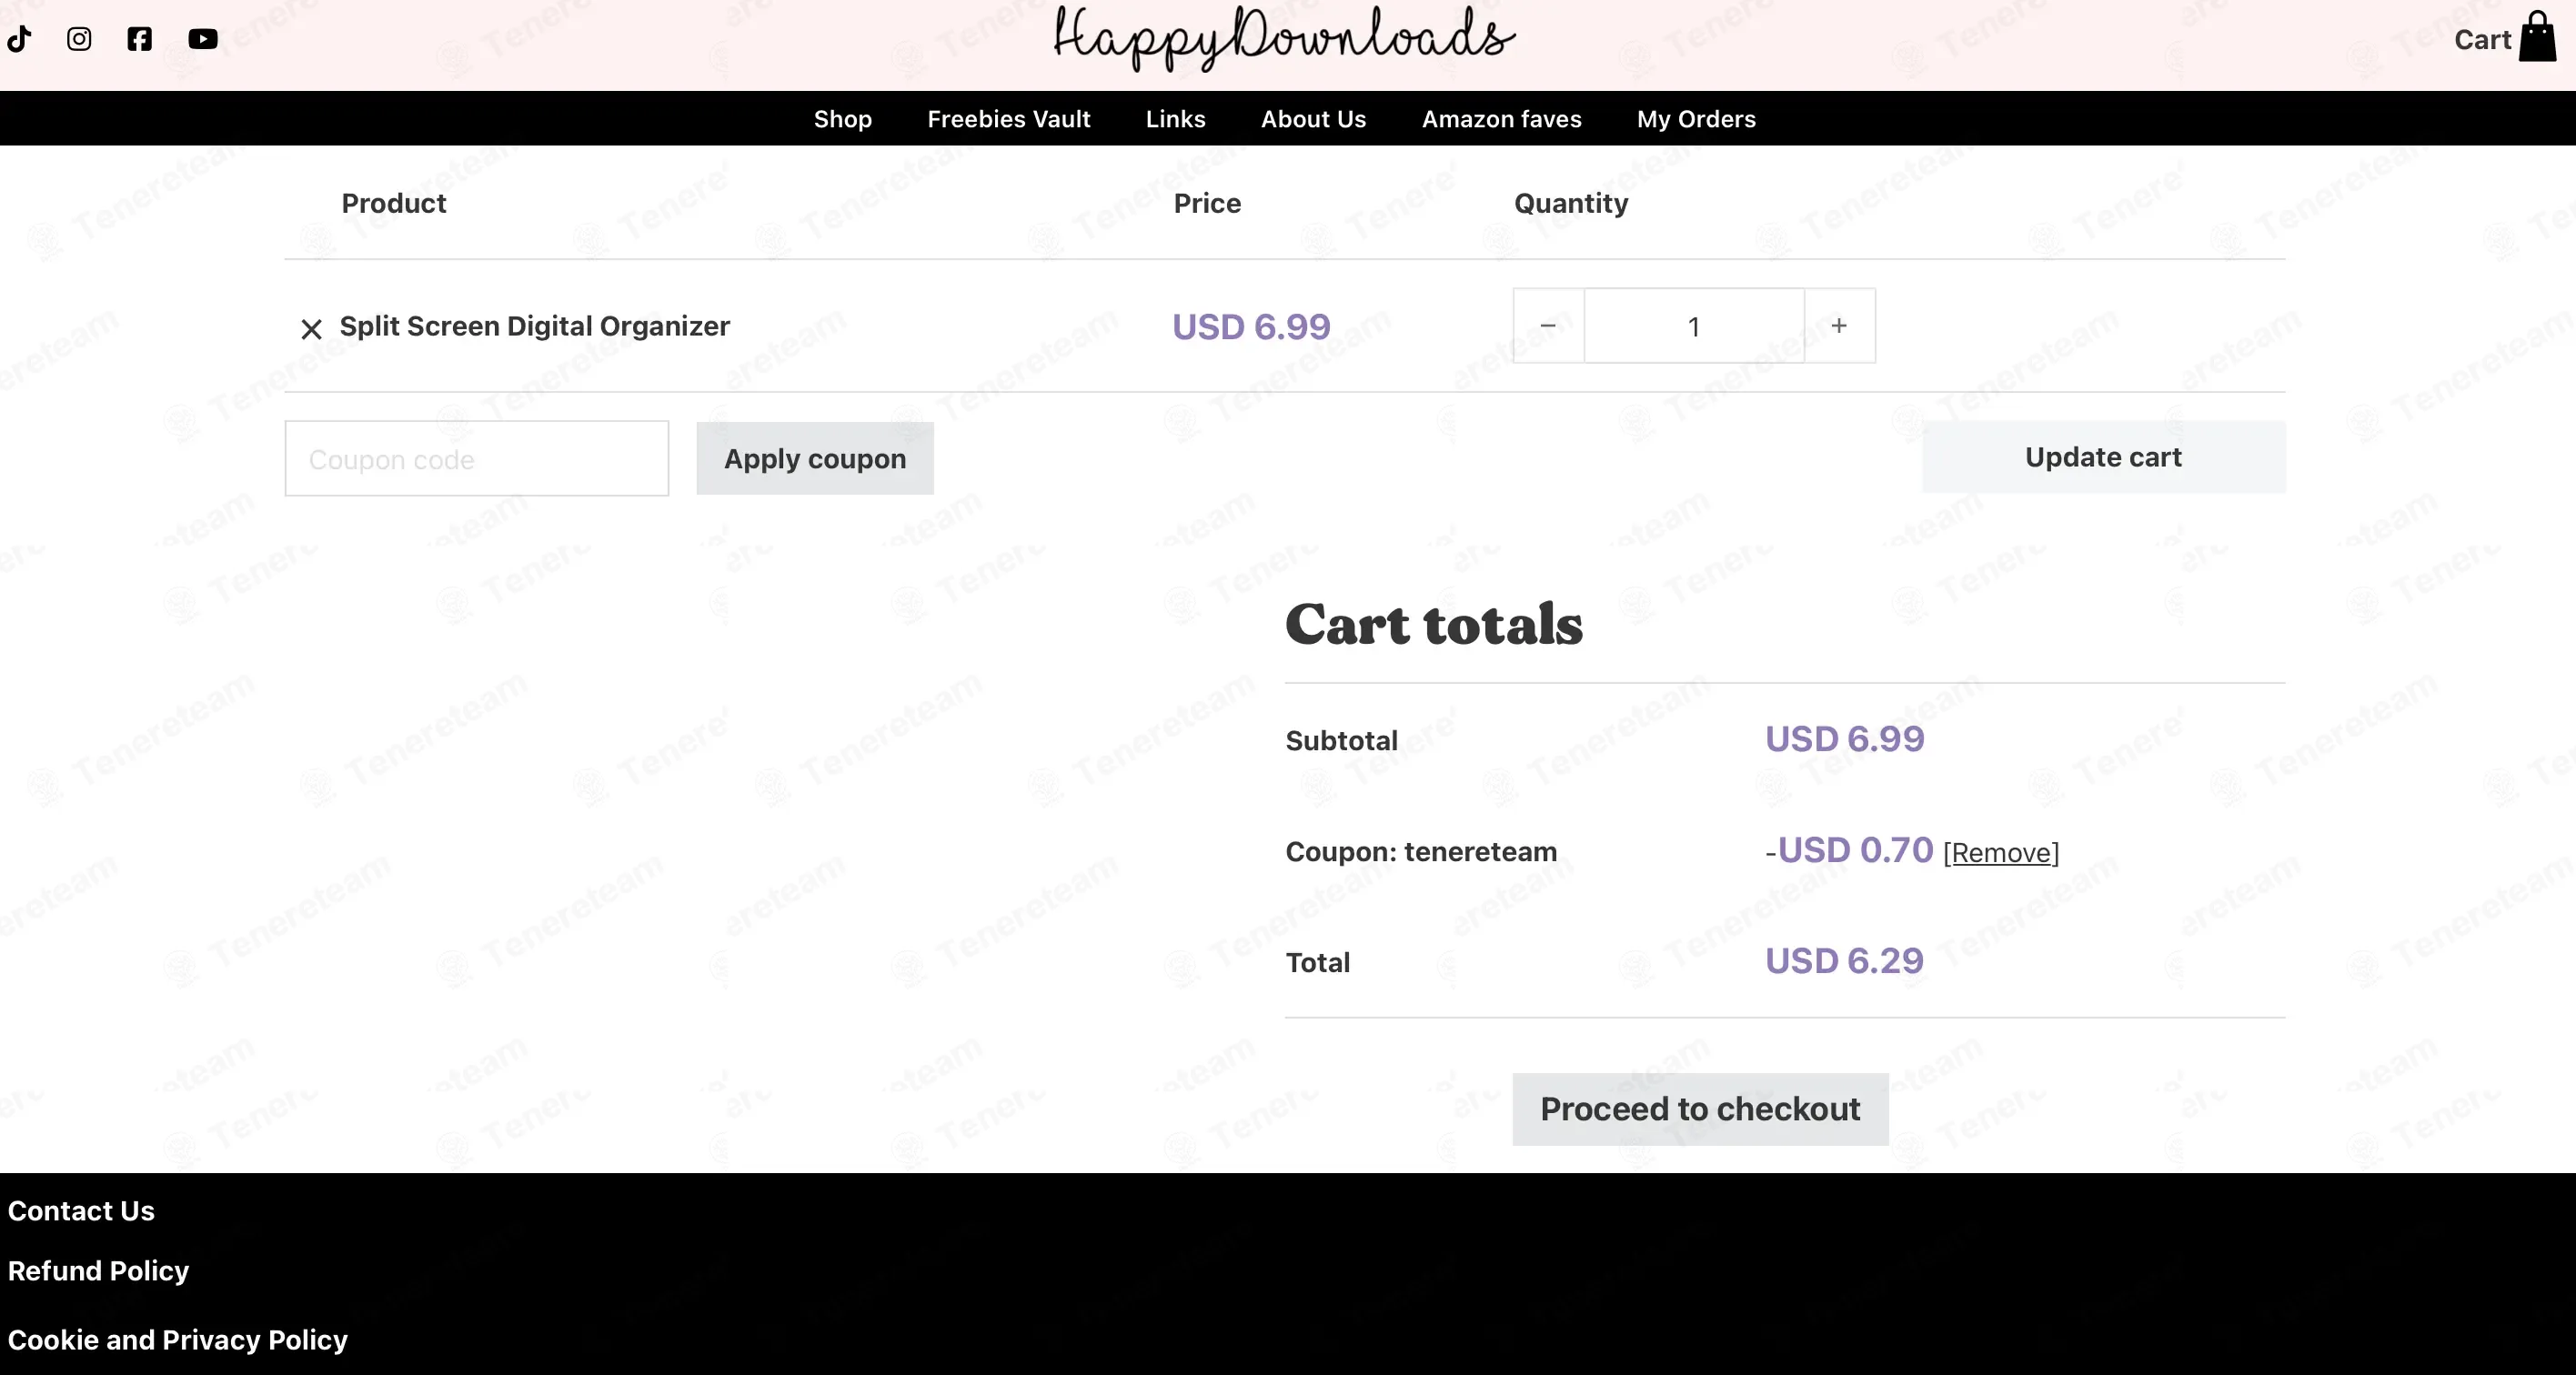Click the Coupon: tenereteam label
2576x1375 pixels.
coord(1421,852)
